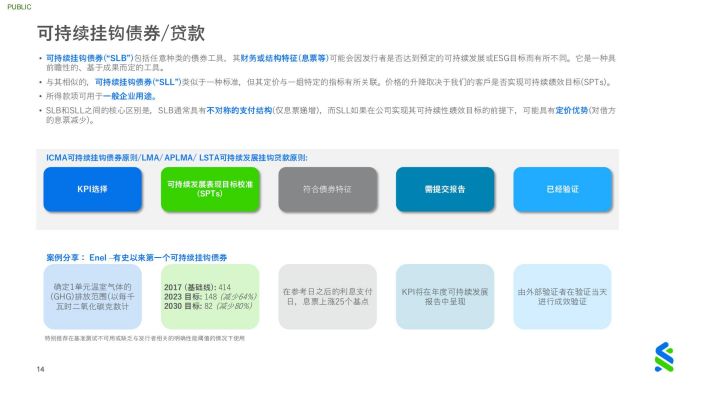The image size is (710, 399).
Task: Click the teal 需提交报告 box
Action: pos(445,189)
